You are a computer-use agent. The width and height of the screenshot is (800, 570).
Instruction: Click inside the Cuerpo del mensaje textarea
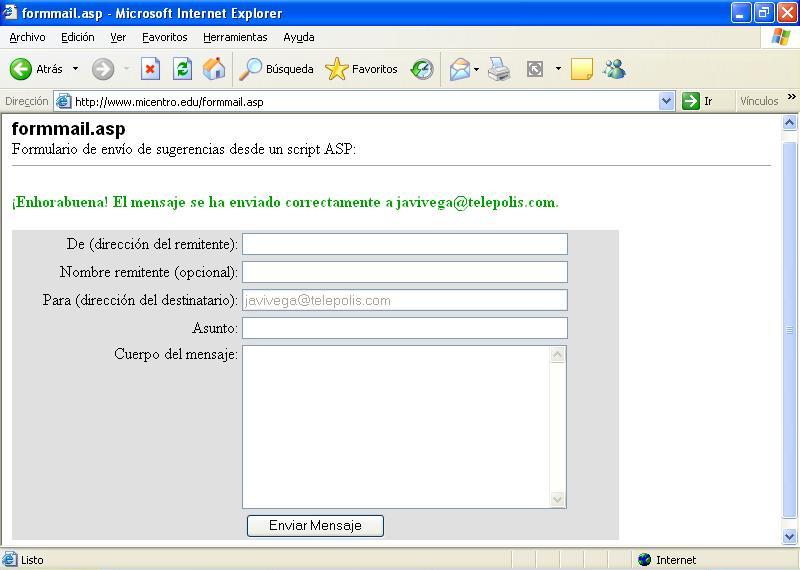pyautogui.click(x=396, y=426)
